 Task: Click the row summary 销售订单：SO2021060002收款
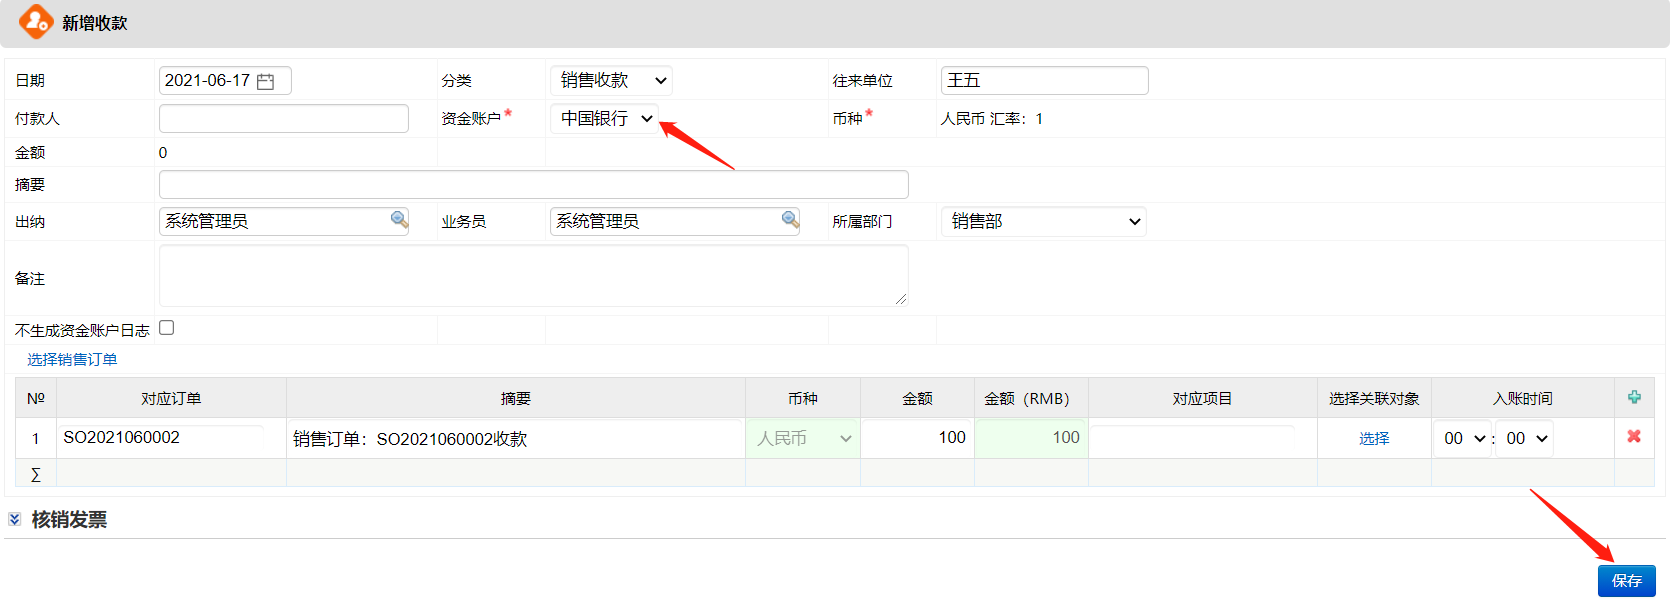pos(515,438)
